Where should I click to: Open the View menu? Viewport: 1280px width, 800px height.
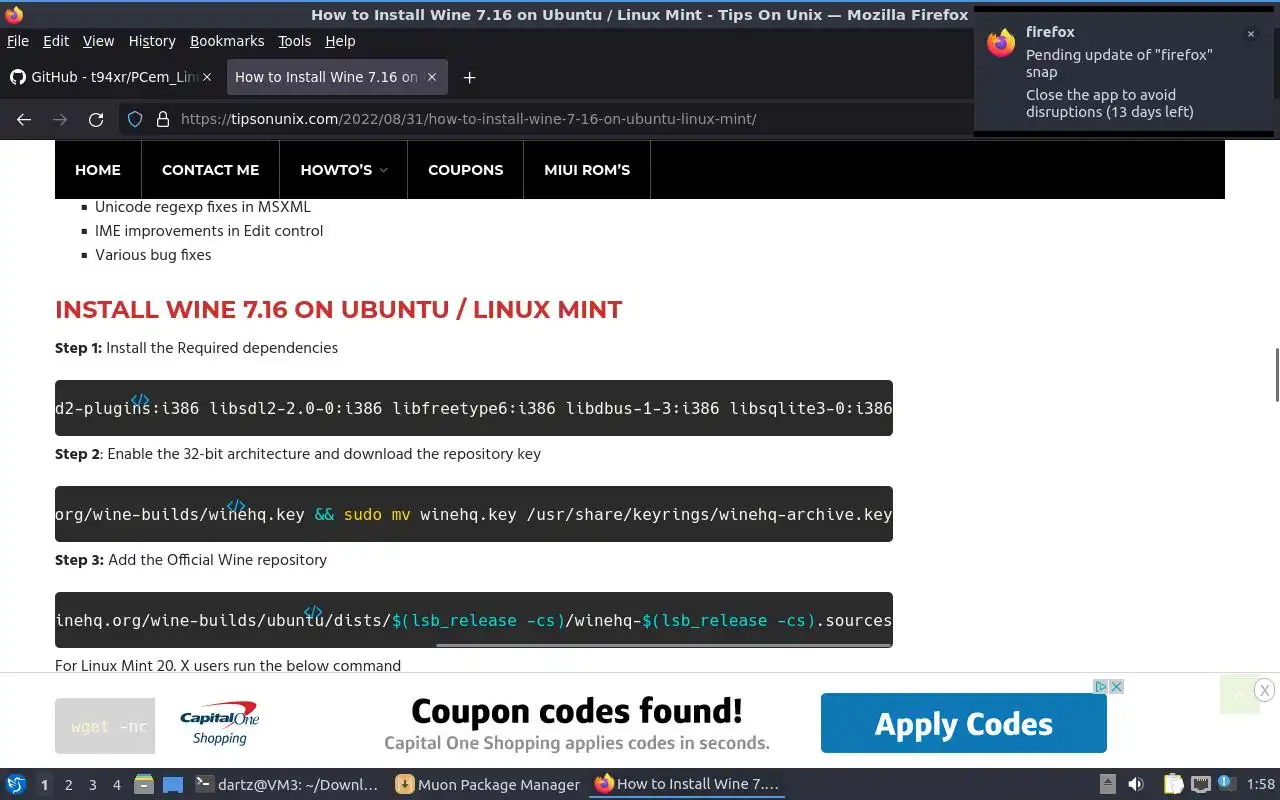click(x=98, y=41)
